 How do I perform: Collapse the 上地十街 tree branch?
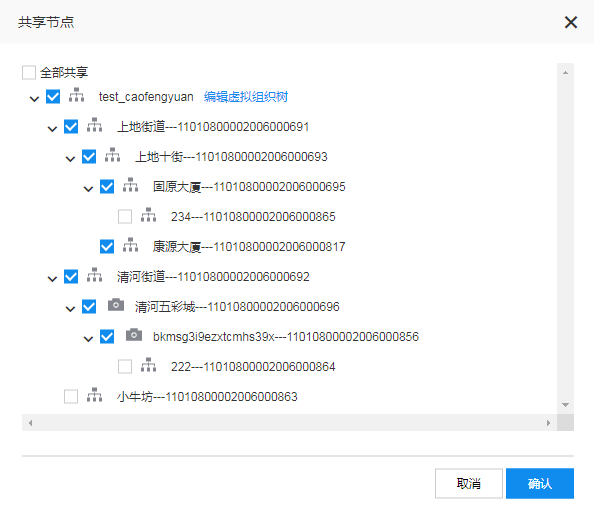[70, 159]
